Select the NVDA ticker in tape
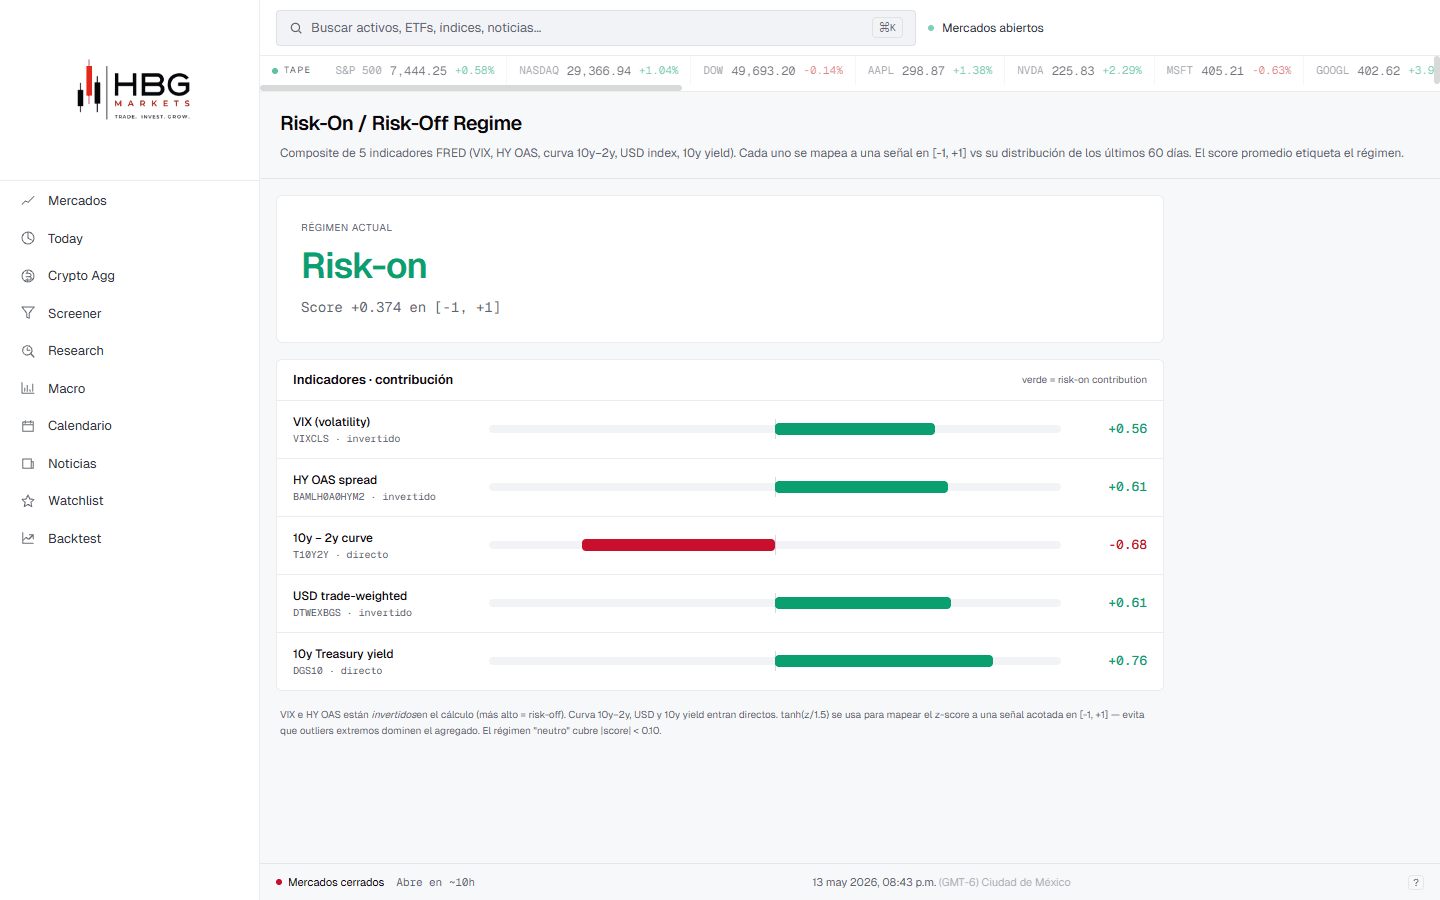1440x900 pixels. tap(1079, 71)
